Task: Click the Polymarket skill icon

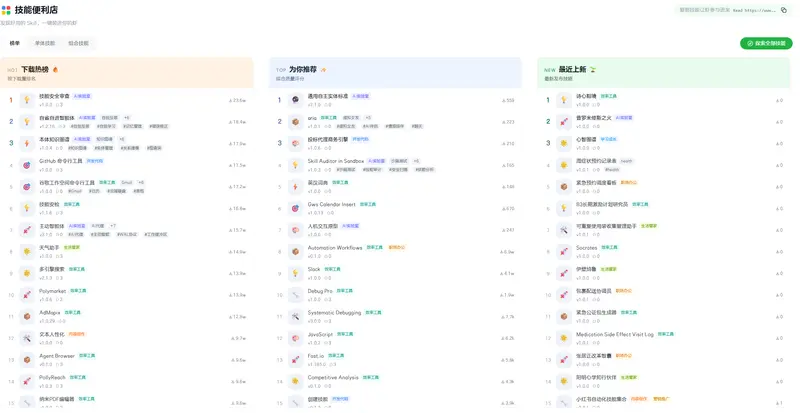Action: pos(27,295)
